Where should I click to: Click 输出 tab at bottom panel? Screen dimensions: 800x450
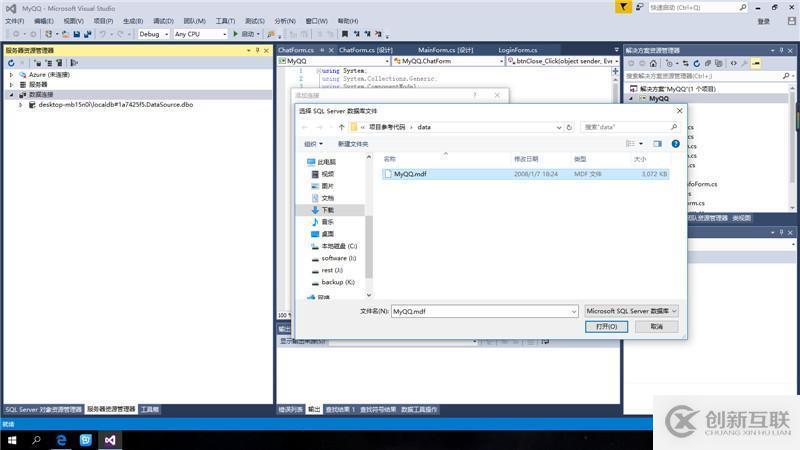(x=314, y=409)
